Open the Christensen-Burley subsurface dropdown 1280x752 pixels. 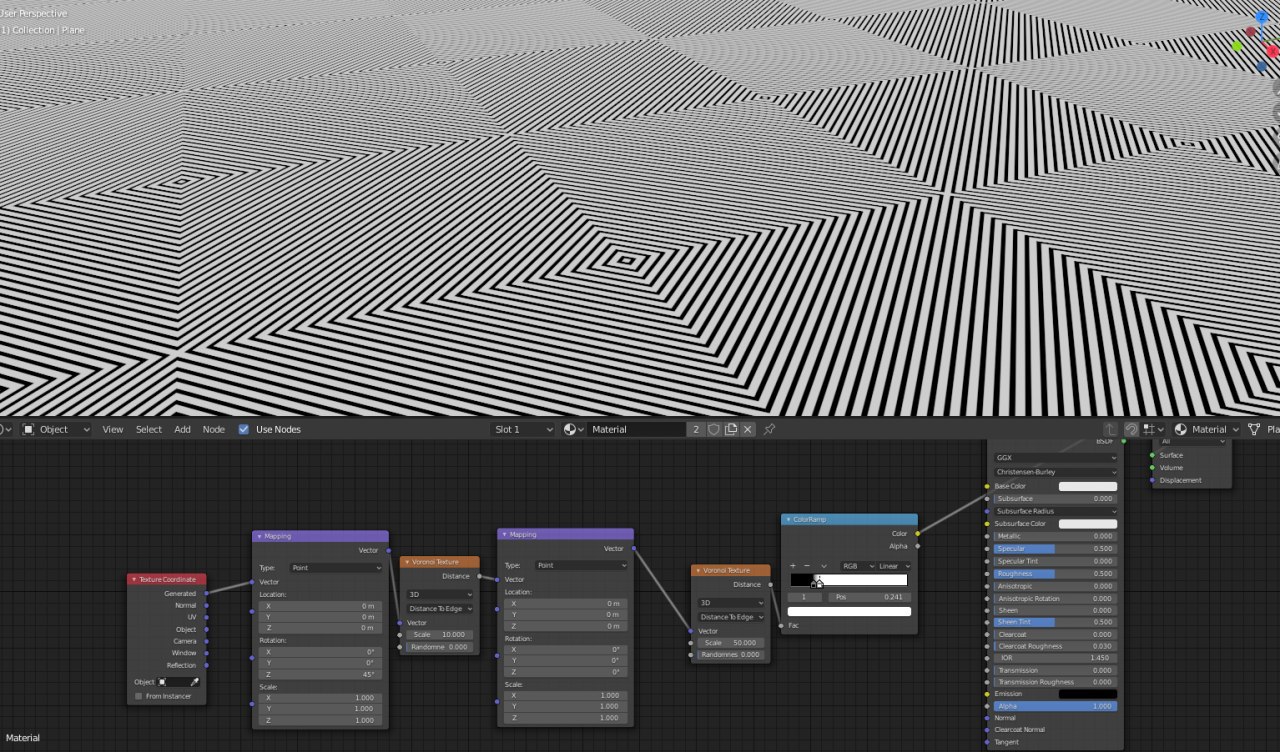pyautogui.click(x=1056, y=472)
